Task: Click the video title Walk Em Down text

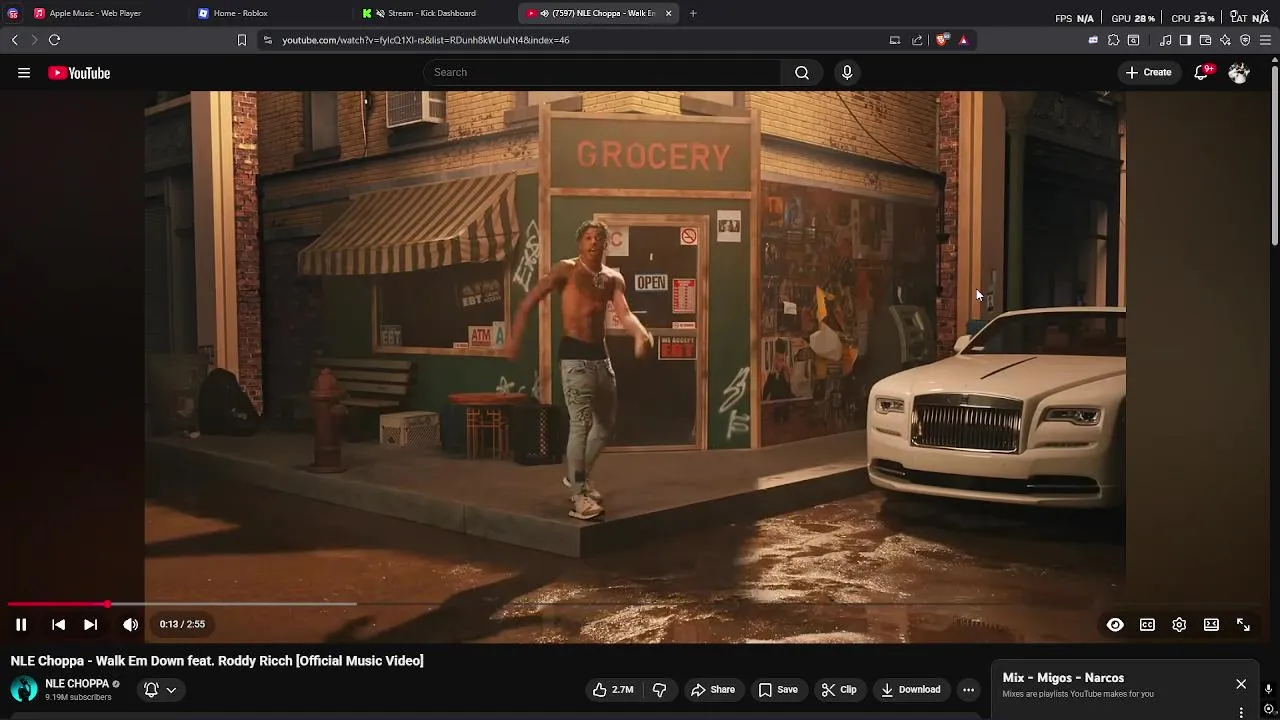Action: [x=217, y=661]
